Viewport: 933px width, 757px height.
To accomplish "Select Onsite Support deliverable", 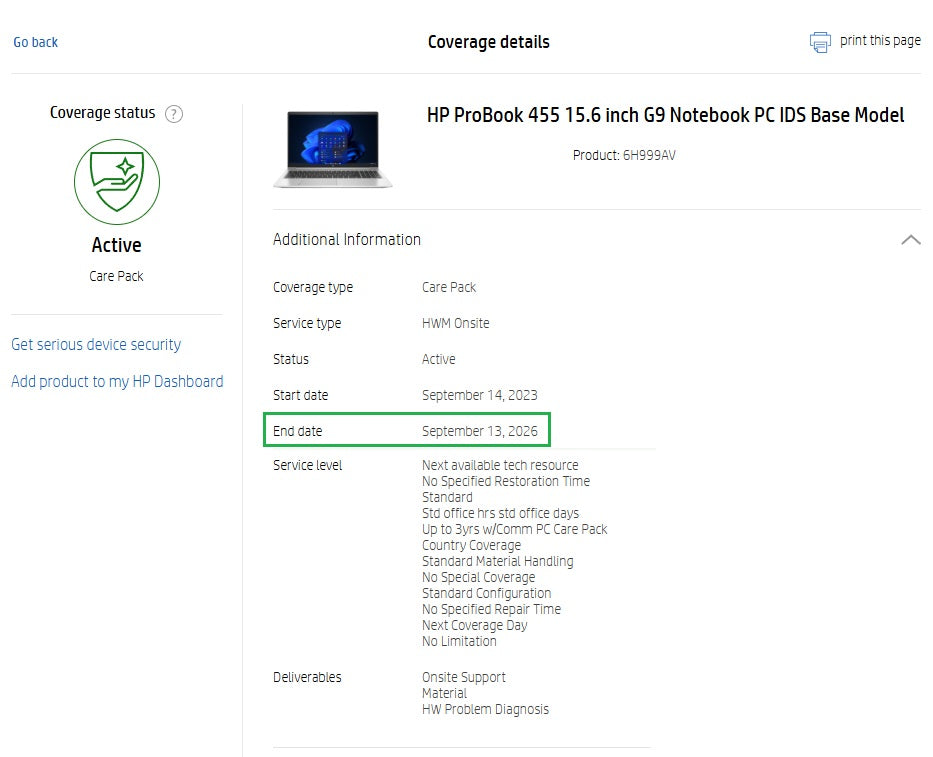I will pyautogui.click(x=464, y=677).
